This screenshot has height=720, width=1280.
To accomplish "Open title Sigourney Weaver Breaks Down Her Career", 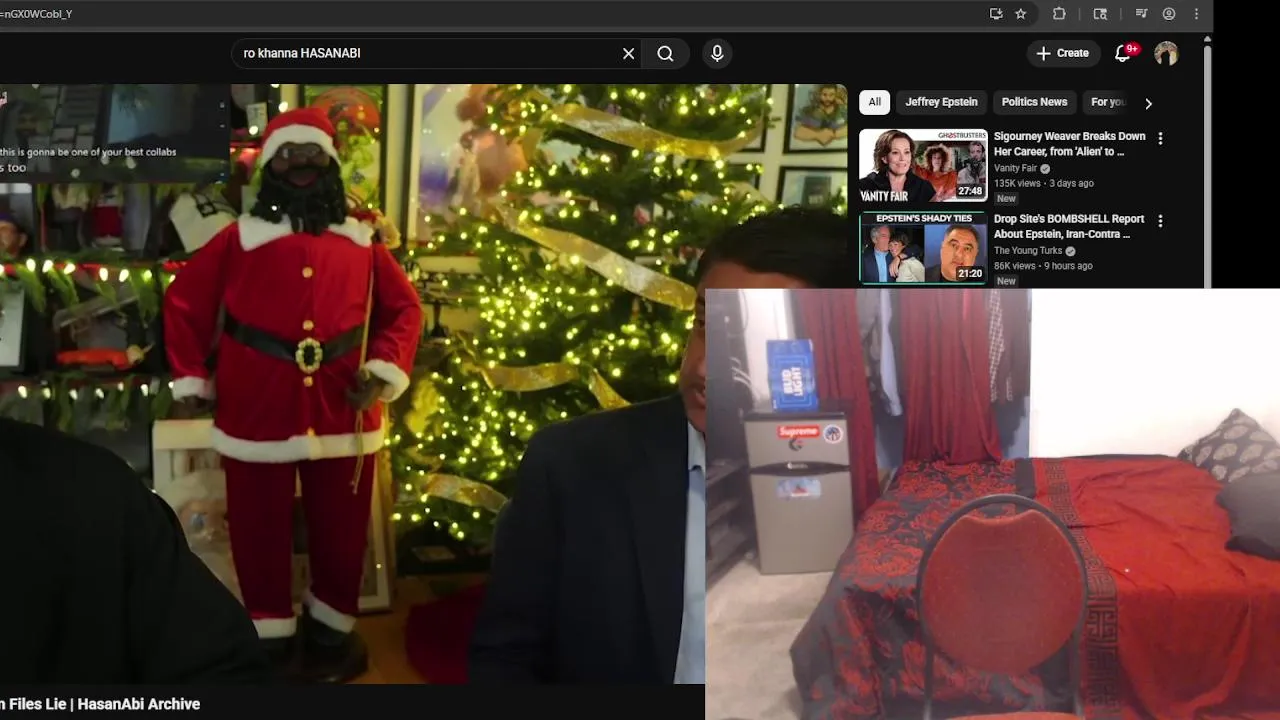I will 1069,144.
